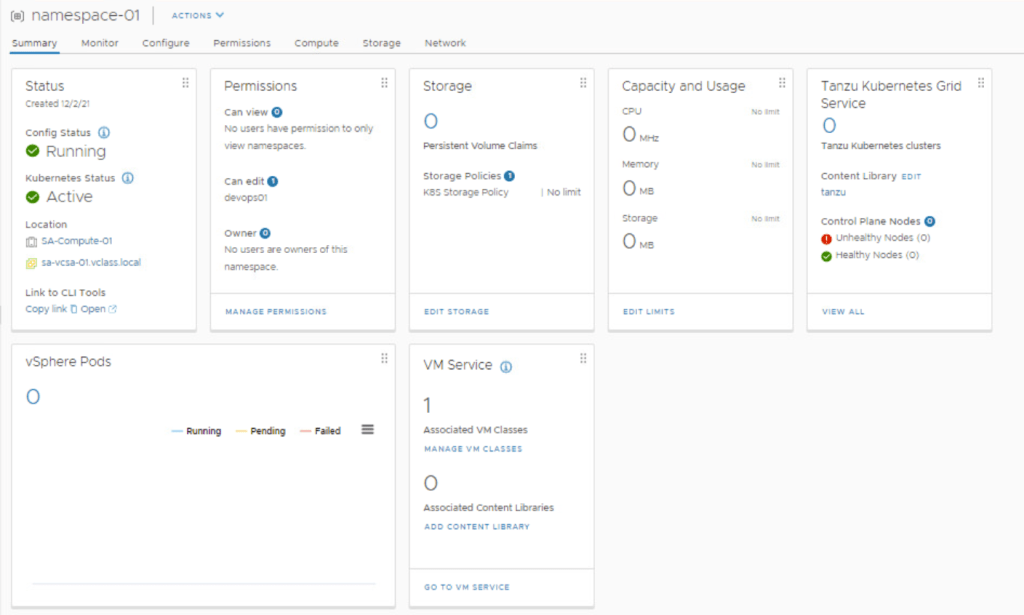The image size is (1024, 615).
Task: Expand the Actions dropdown menu
Action: point(198,15)
